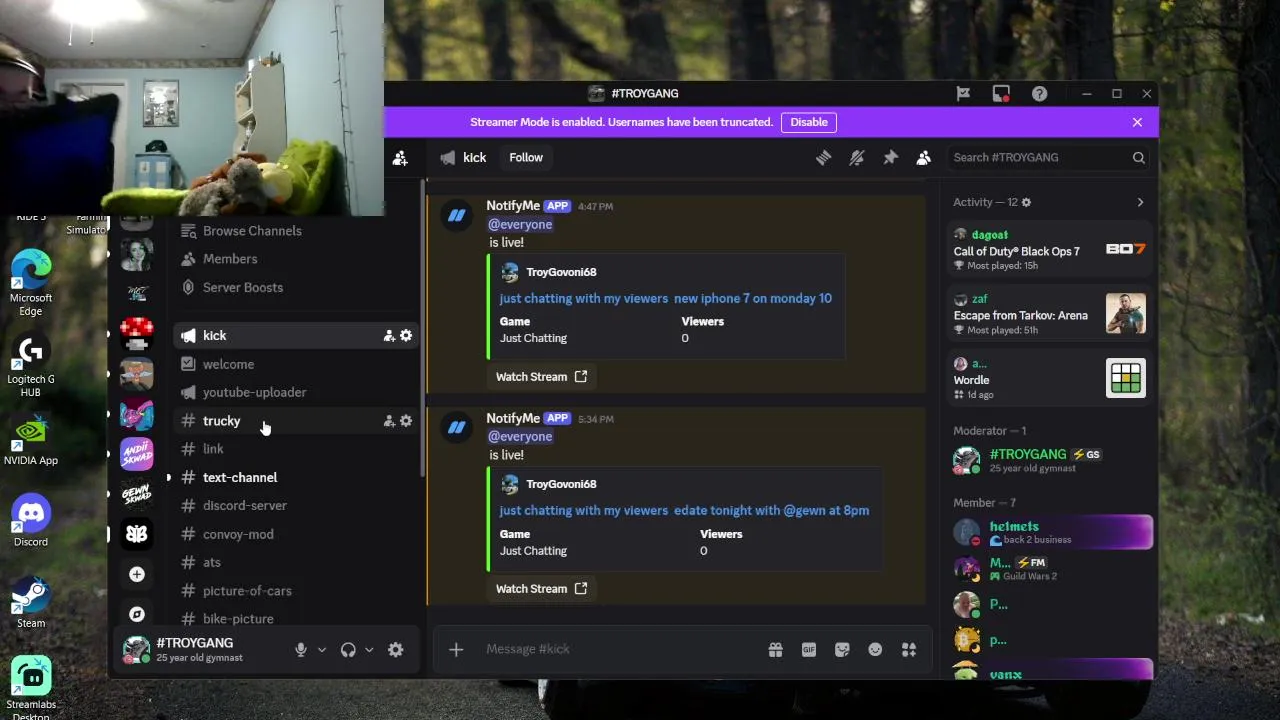Create invite for the trucky channel
Image resolution: width=1280 pixels, height=720 pixels.
pyautogui.click(x=389, y=421)
